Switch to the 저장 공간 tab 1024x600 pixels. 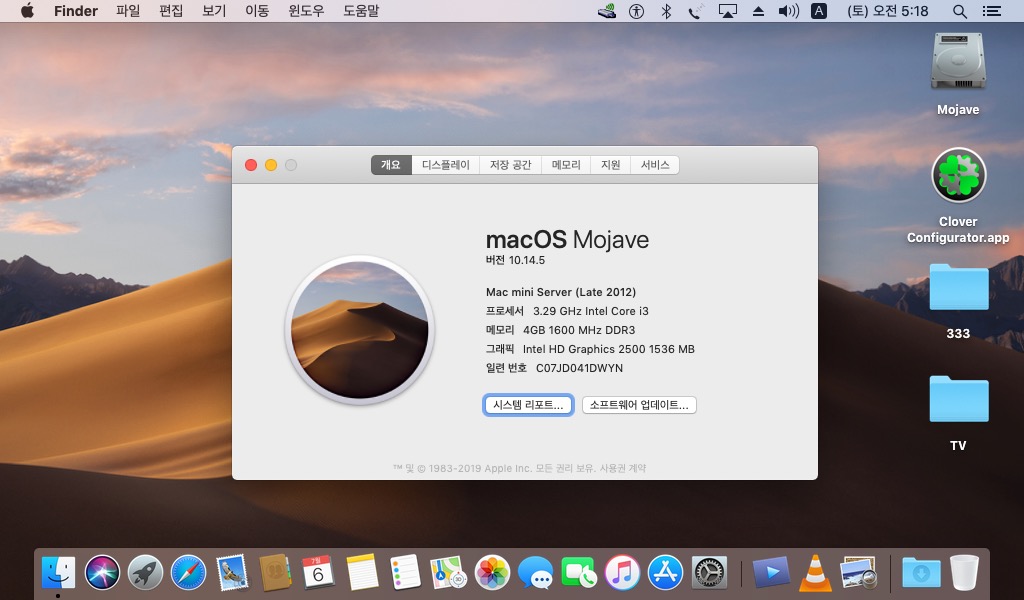(511, 165)
